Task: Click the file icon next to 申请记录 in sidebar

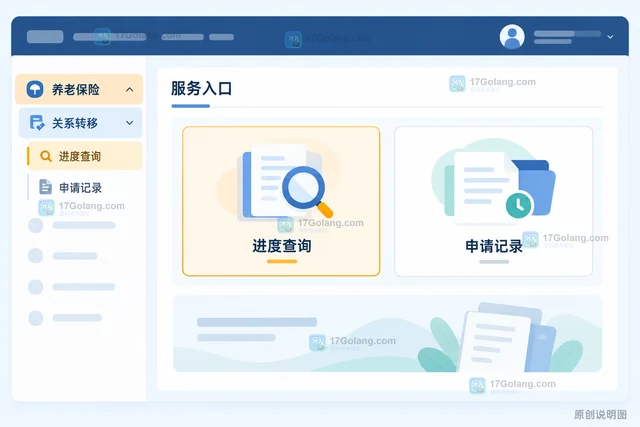Action: (45, 187)
